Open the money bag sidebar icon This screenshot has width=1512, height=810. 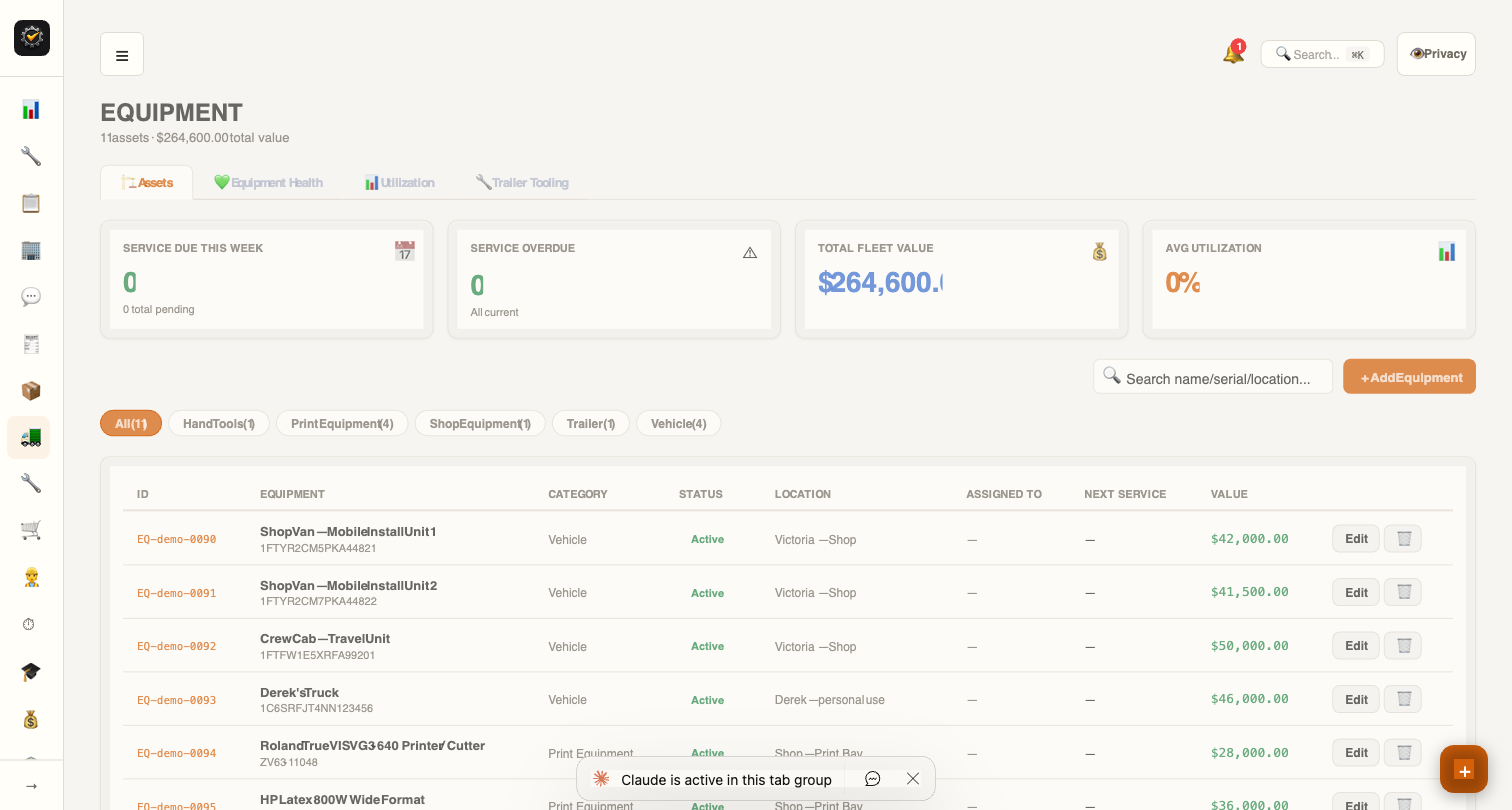point(31,719)
